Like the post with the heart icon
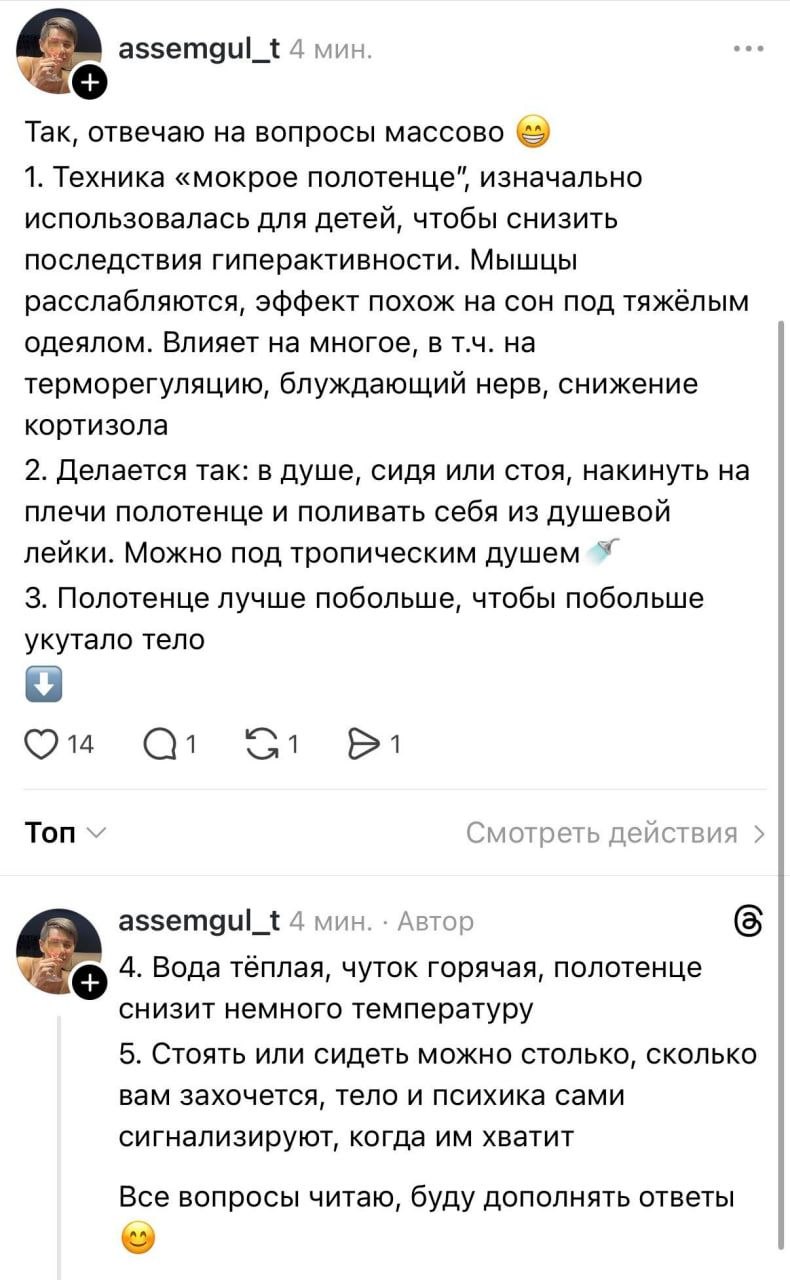790x1280 pixels. 42,743
